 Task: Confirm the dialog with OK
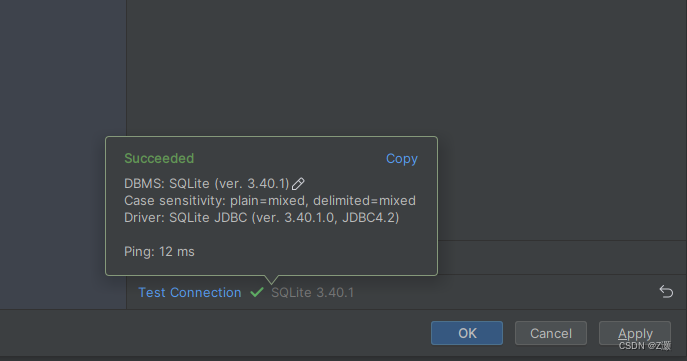click(x=467, y=333)
